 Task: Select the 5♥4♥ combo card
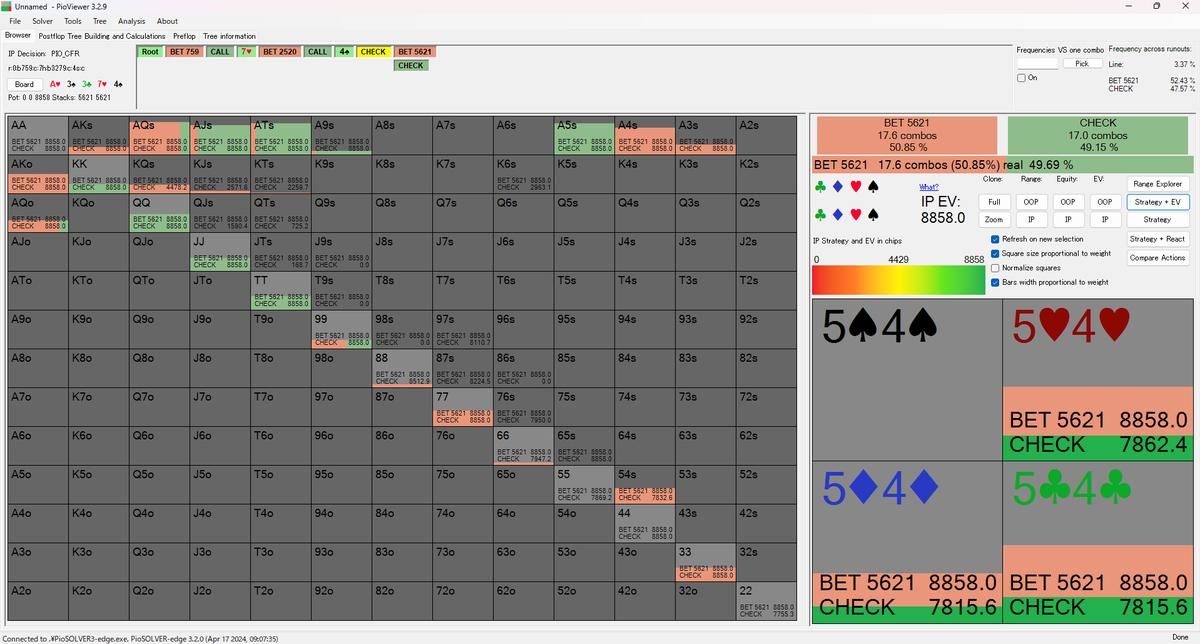(x=1098, y=379)
